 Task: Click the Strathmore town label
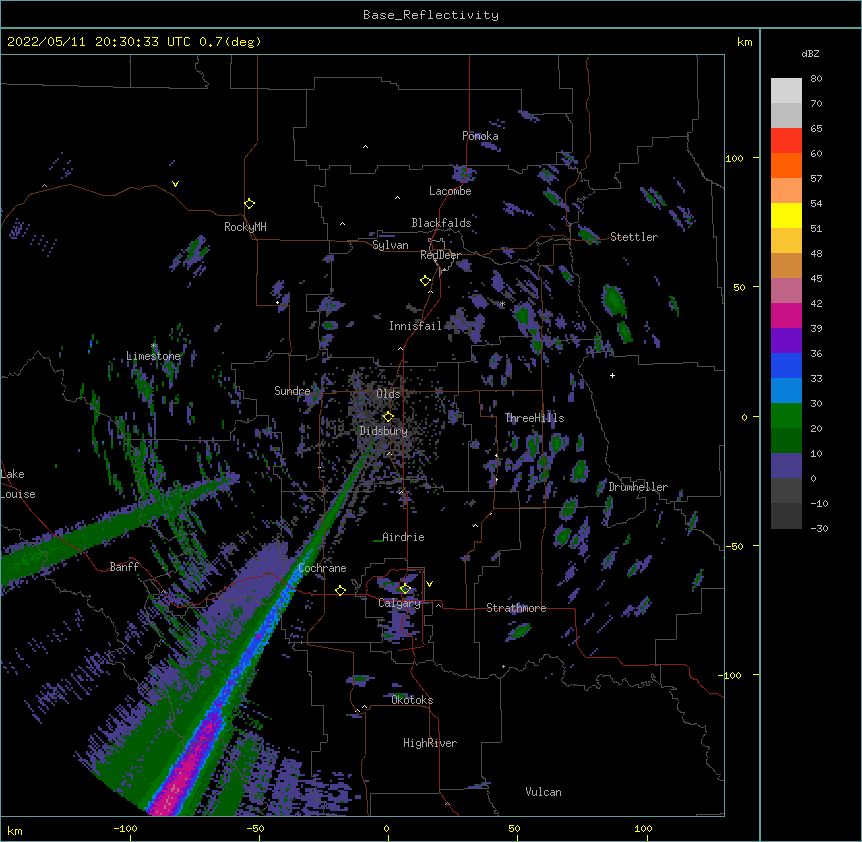click(x=516, y=608)
